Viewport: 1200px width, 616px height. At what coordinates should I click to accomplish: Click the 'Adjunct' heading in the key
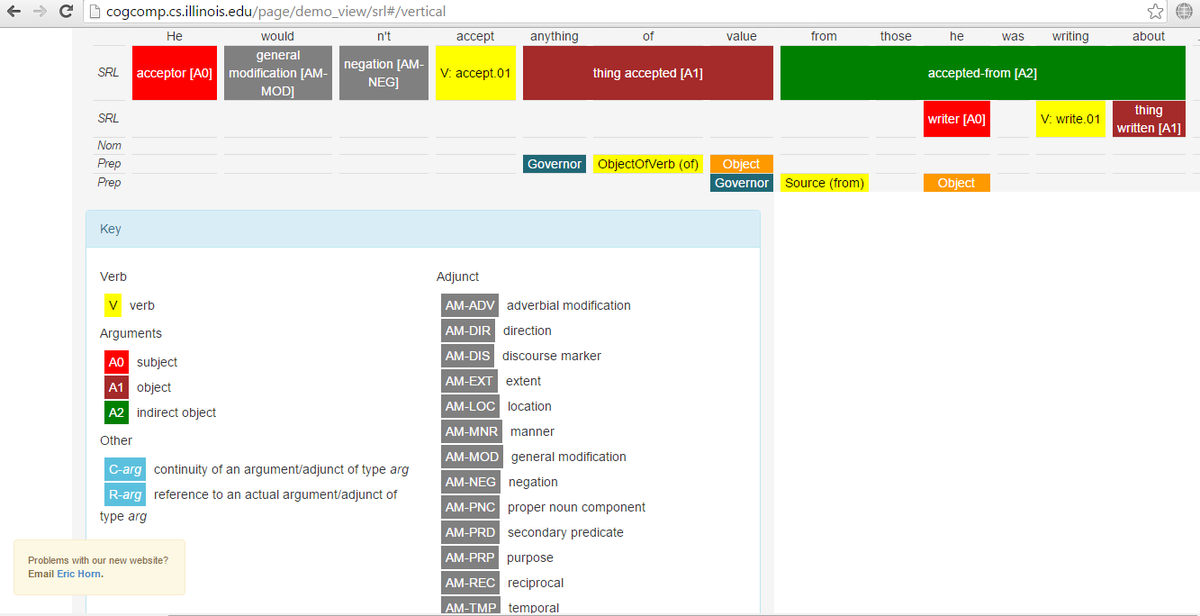pyautogui.click(x=458, y=276)
